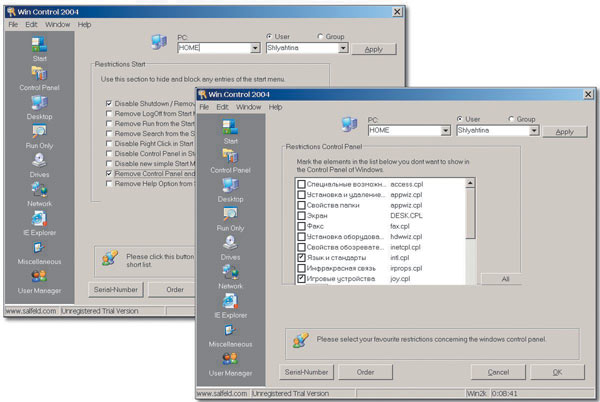Open File menu in front window

[x=204, y=107]
